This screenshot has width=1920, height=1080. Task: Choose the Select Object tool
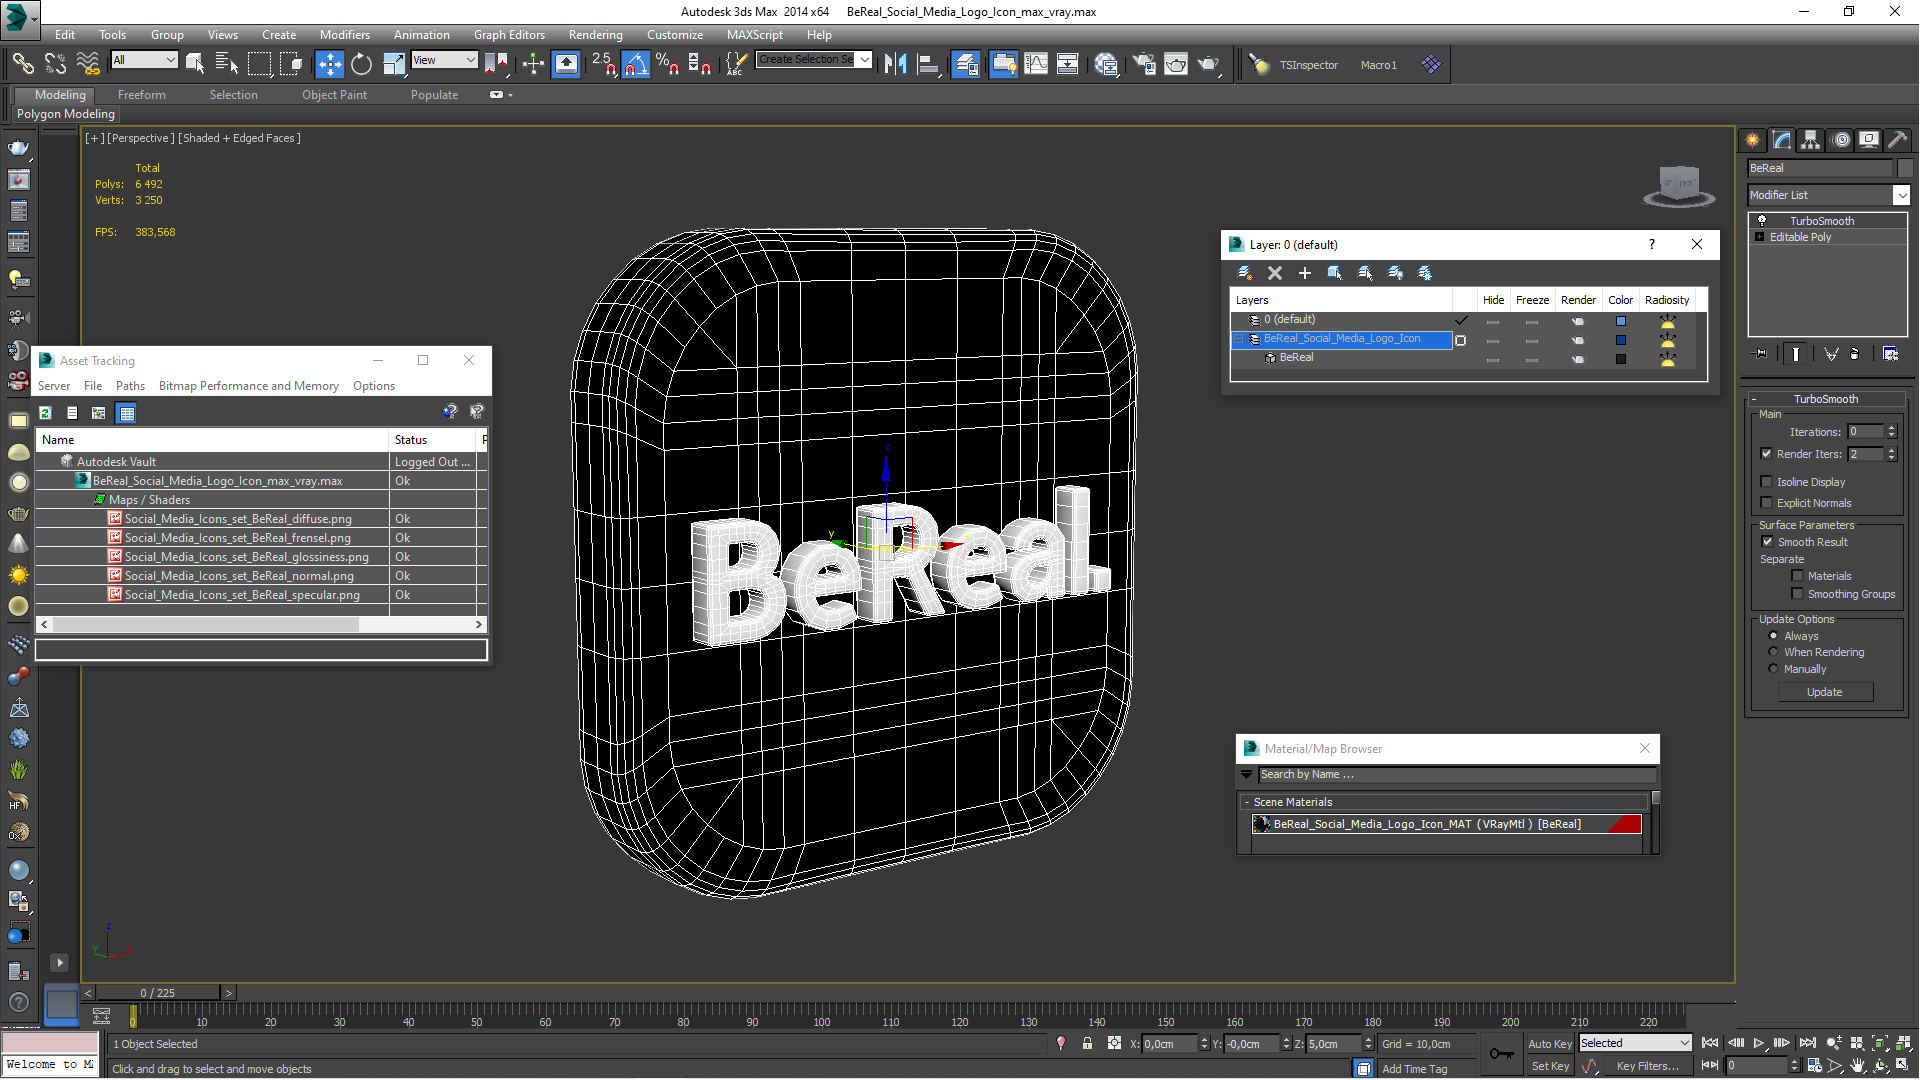tap(195, 64)
